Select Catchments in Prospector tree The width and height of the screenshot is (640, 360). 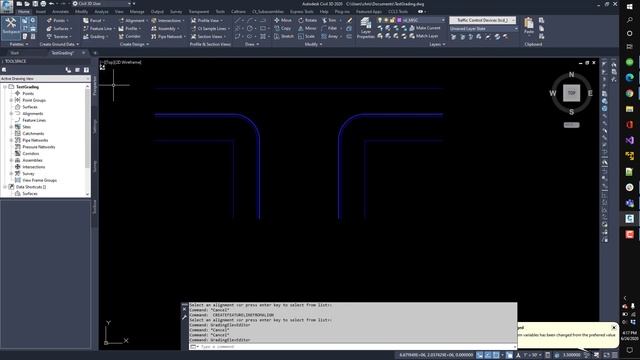33,134
